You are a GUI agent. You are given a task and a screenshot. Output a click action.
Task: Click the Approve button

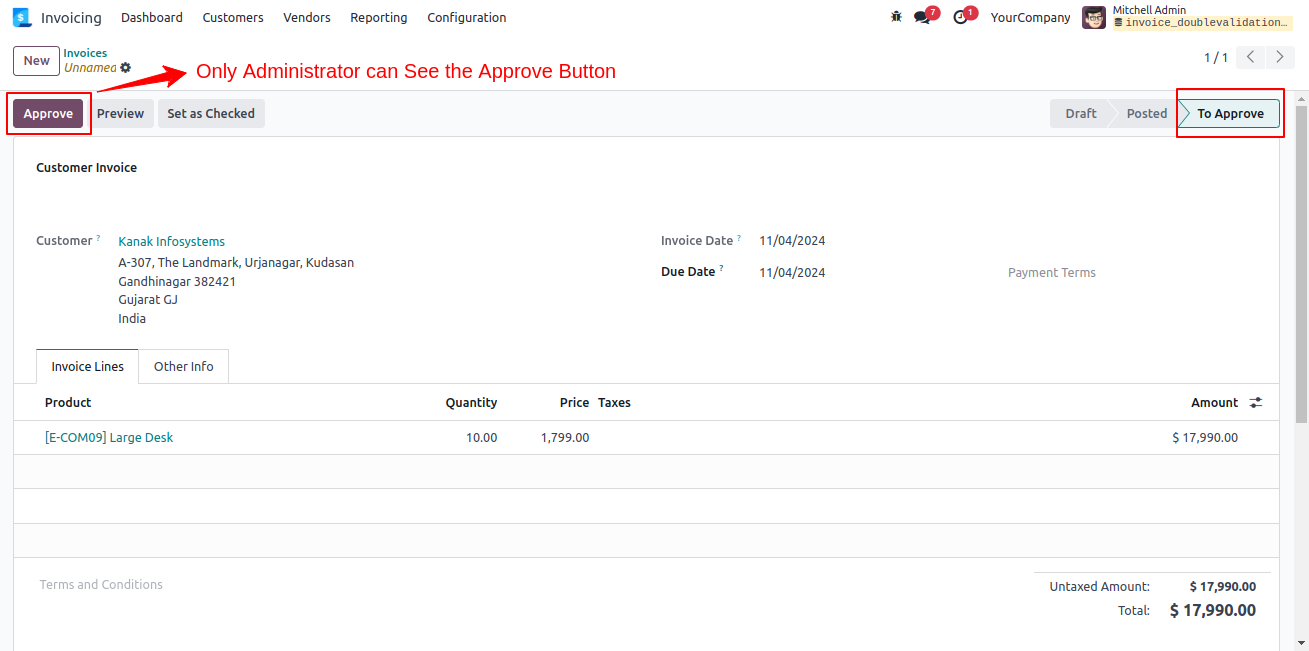48,113
